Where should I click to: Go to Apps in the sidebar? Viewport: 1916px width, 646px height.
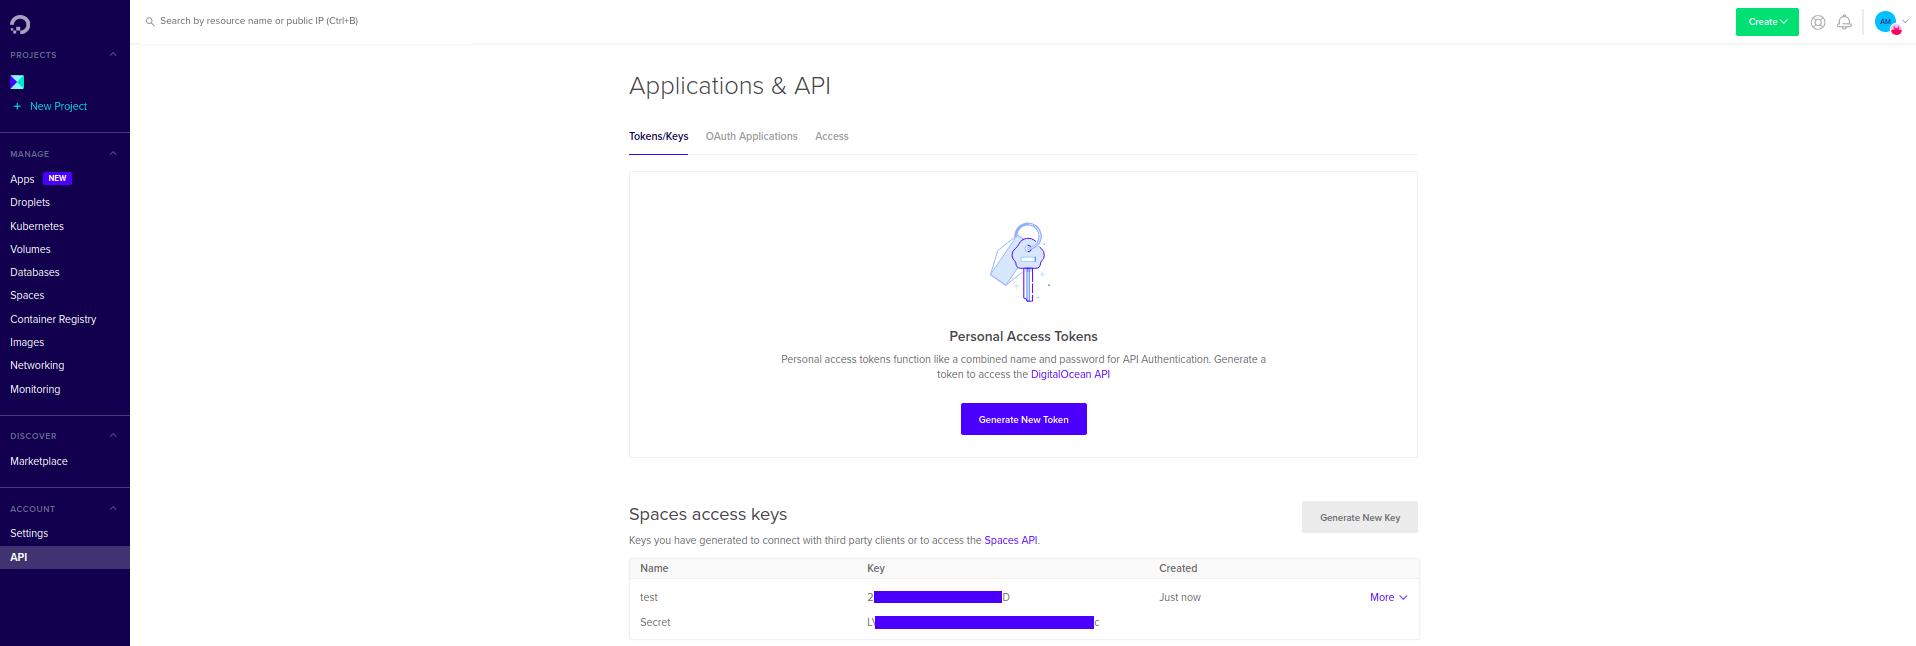(x=22, y=179)
